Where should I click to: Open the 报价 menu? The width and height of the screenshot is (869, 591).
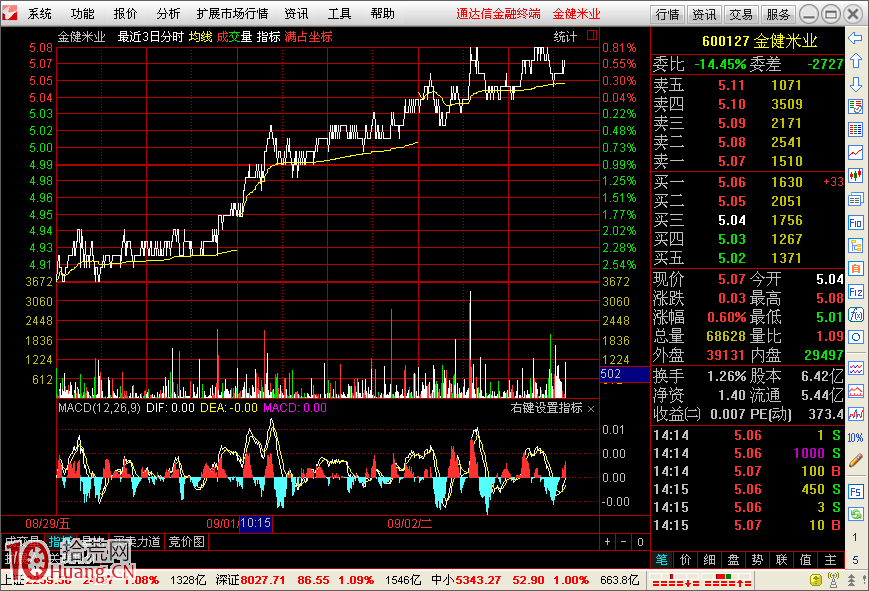[x=125, y=13]
